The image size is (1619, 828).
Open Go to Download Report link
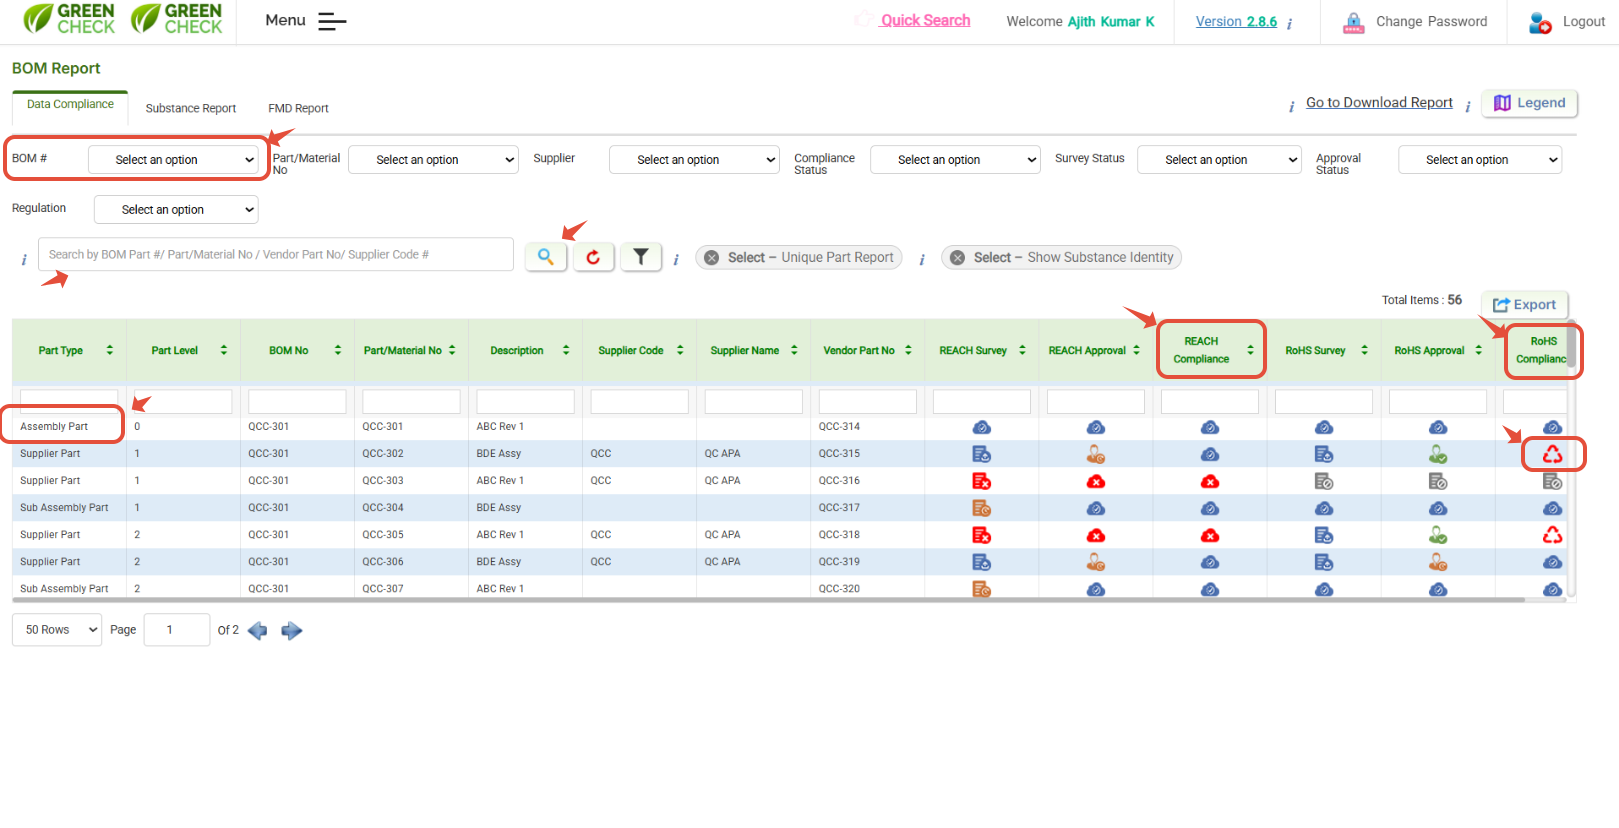pos(1378,103)
